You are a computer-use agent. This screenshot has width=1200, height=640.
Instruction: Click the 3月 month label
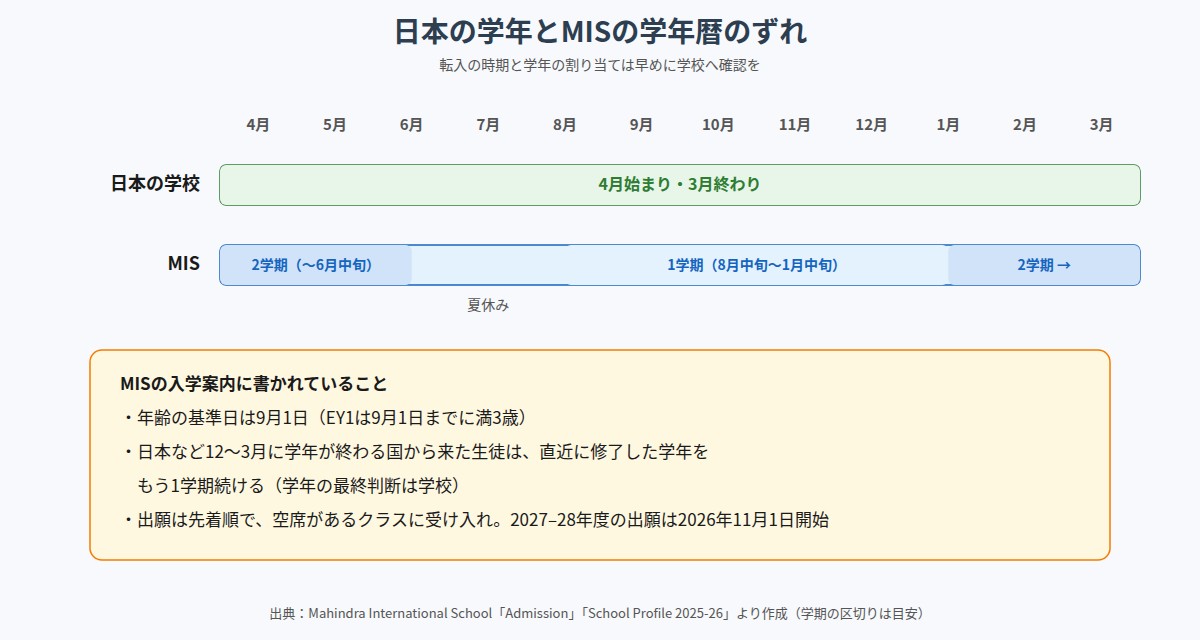pyautogui.click(x=1101, y=125)
